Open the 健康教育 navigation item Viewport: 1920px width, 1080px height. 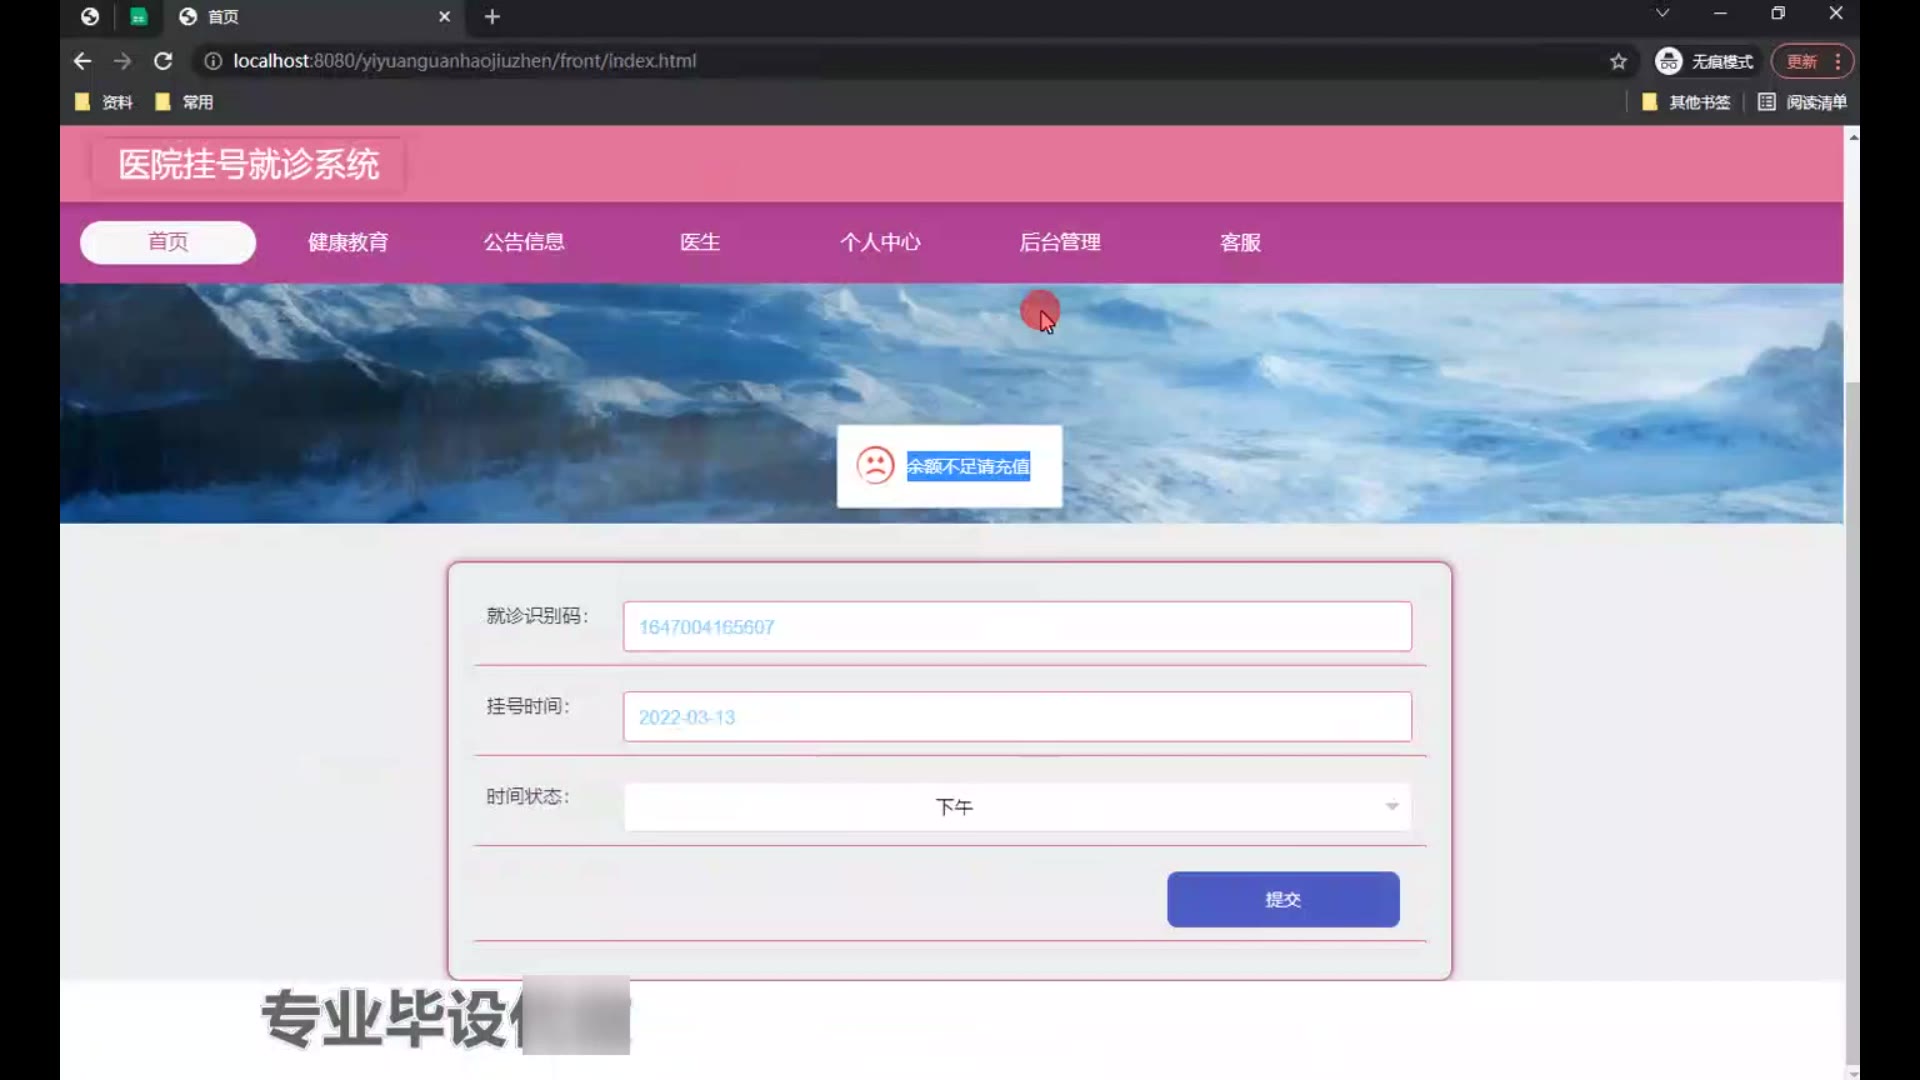[x=348, y=242]
